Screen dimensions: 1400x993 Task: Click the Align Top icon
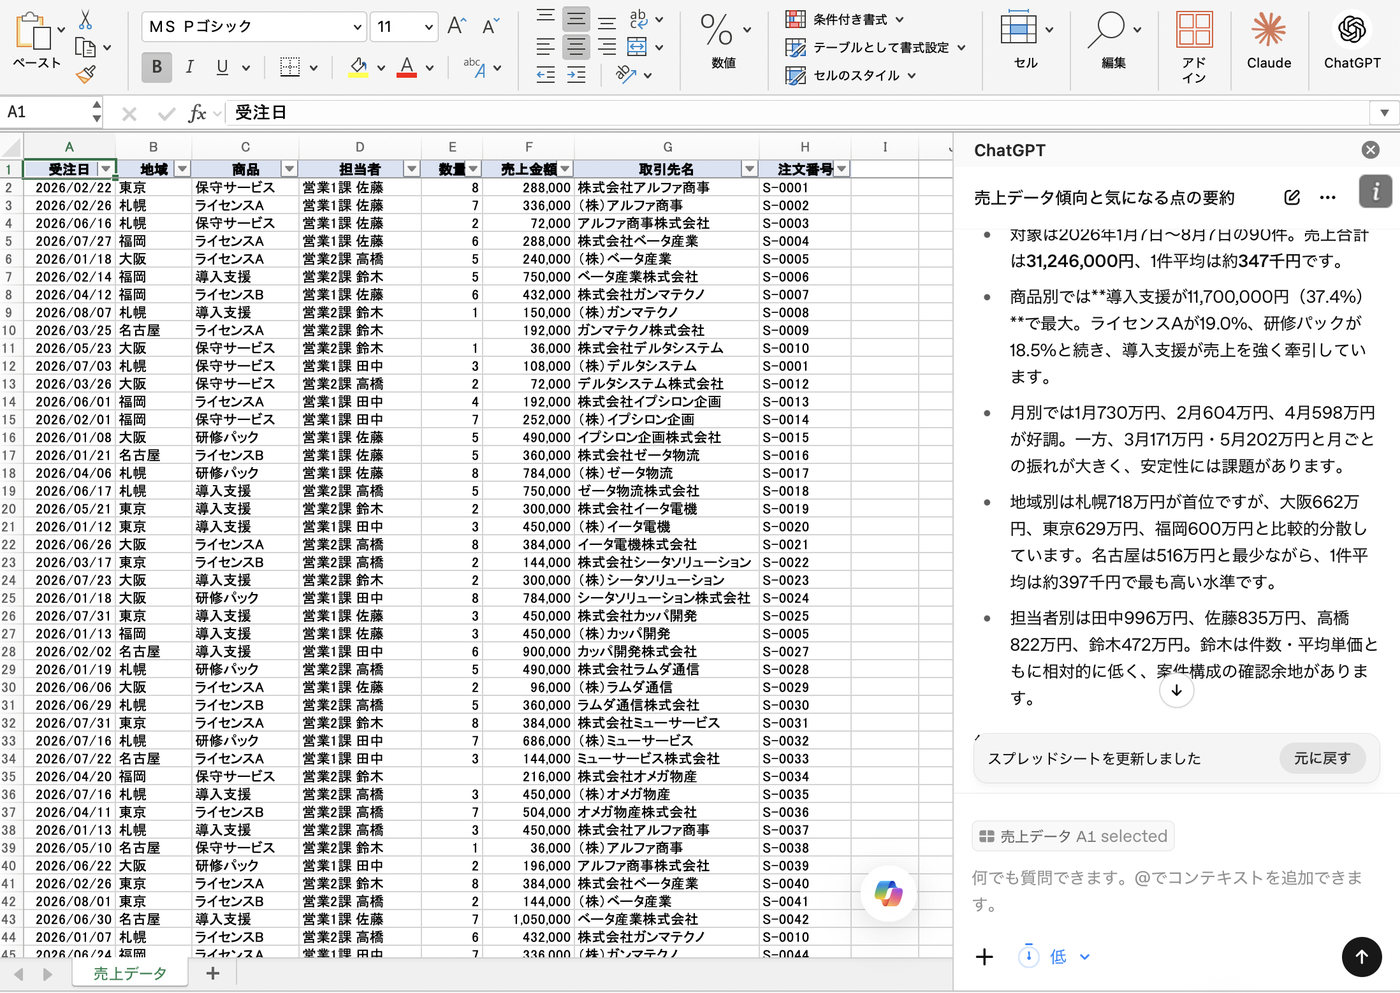pos(545,17)
